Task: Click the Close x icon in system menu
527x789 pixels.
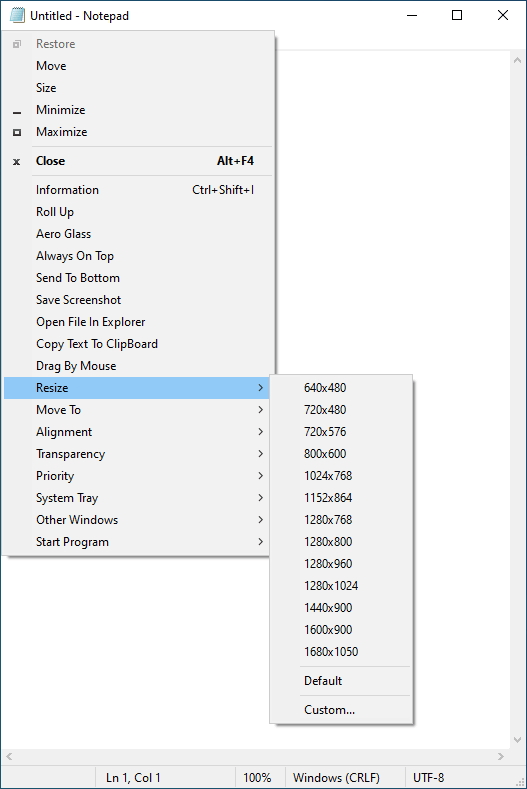Action: click(17, 162)
